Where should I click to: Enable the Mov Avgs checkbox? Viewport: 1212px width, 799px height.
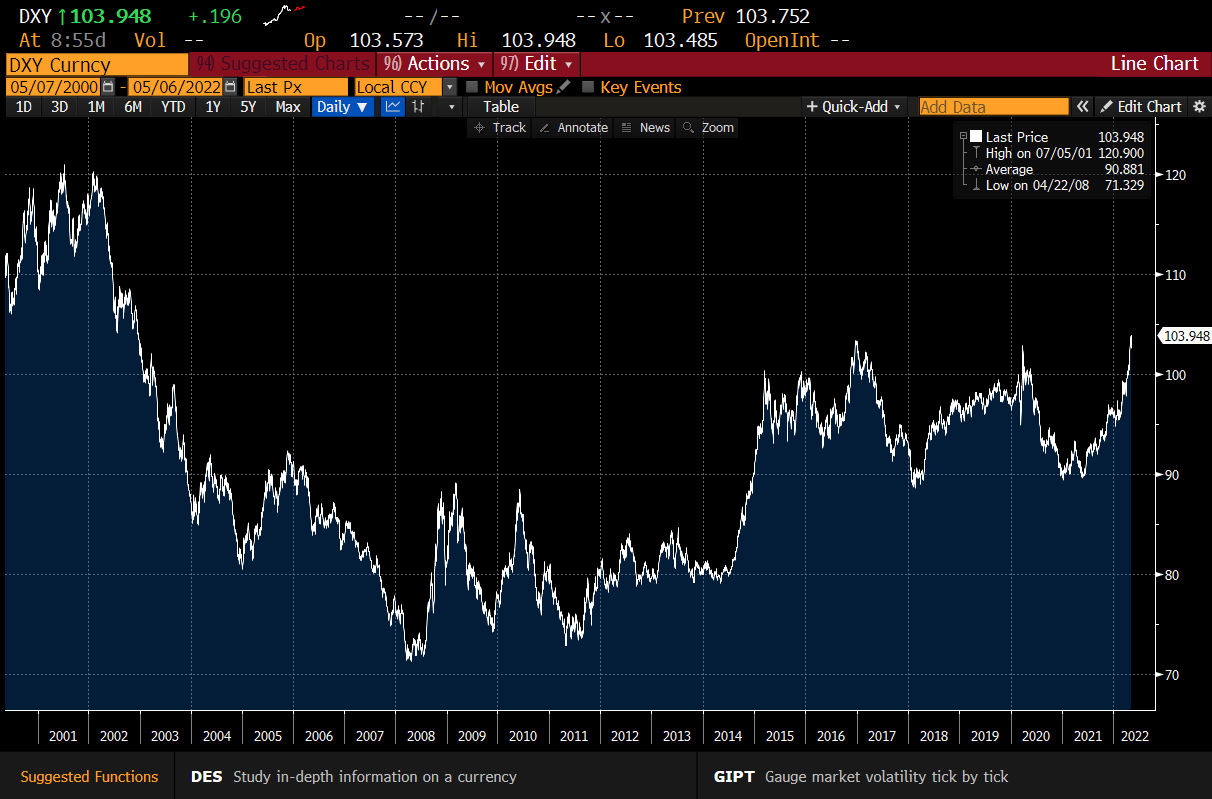(473, 87)
